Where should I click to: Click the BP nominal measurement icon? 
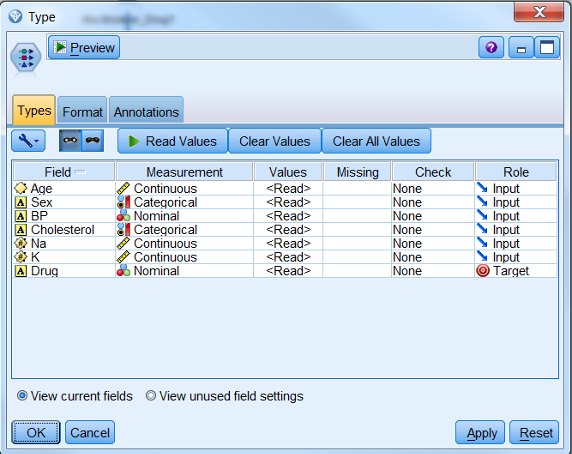[123, 216]
